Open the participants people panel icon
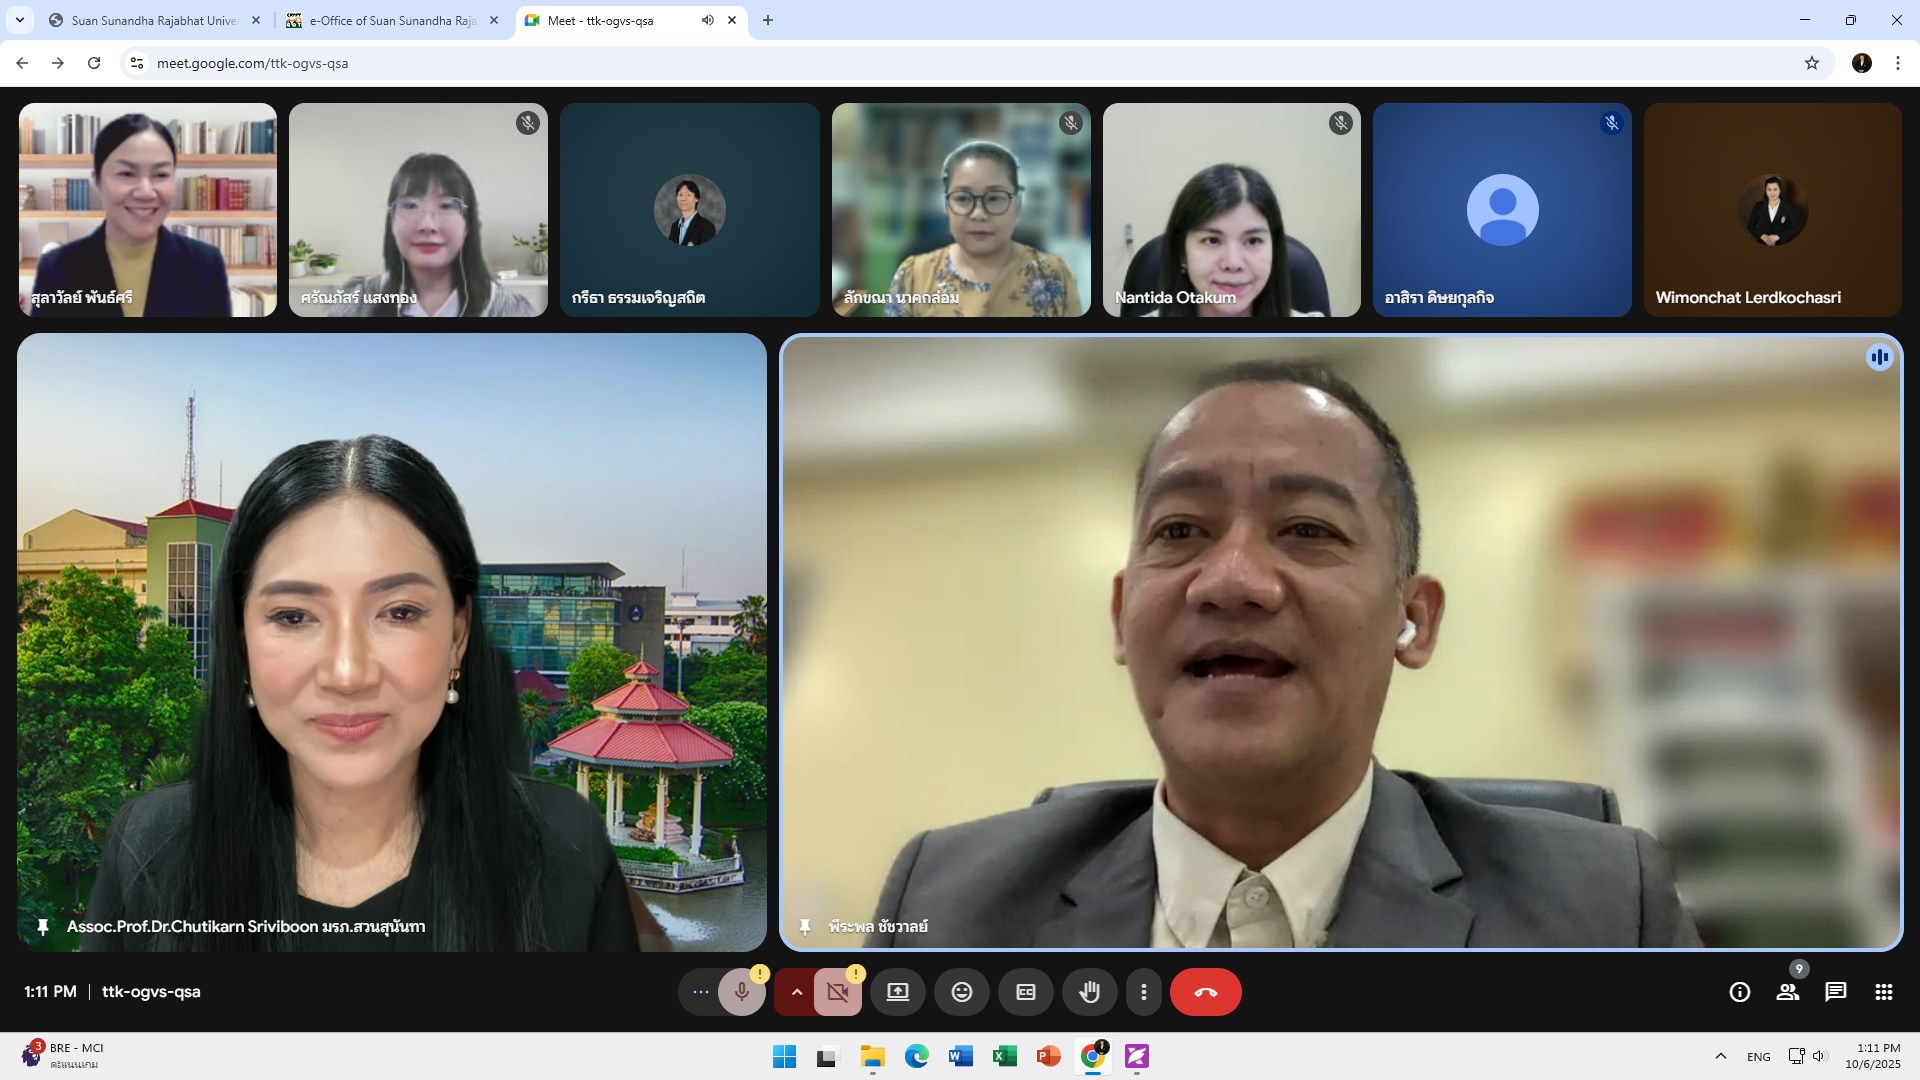The width and height of the screenshot is (1920, 1080). pyautogui.click(x=1787, y=992)
